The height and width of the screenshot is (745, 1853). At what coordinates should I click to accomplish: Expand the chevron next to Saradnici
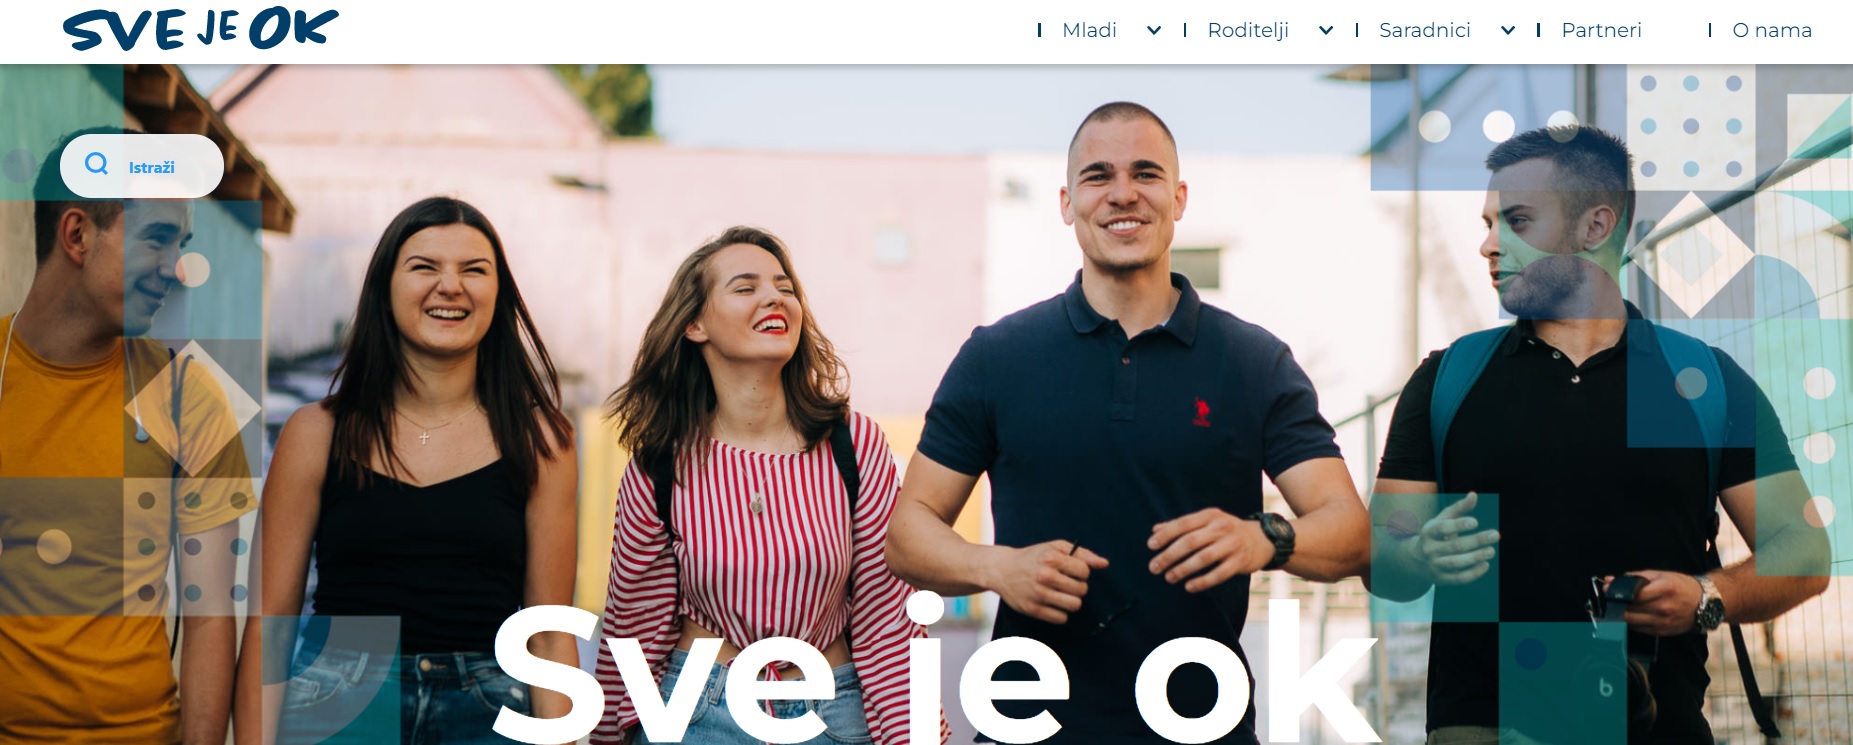1508,31
